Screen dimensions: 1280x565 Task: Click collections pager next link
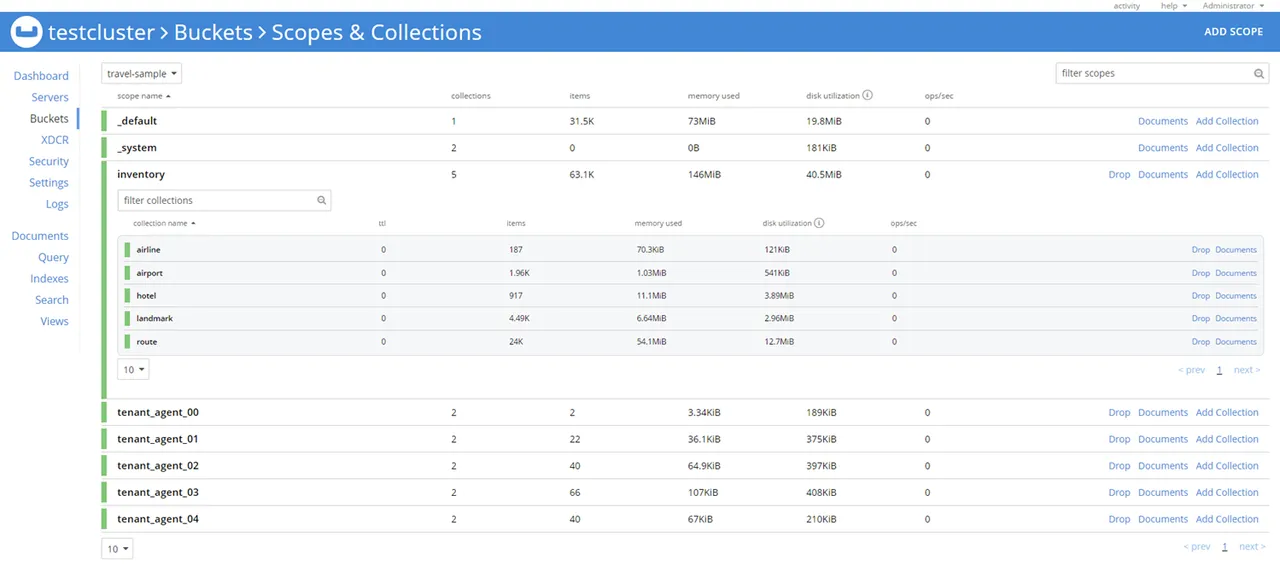click(1247, 370)
